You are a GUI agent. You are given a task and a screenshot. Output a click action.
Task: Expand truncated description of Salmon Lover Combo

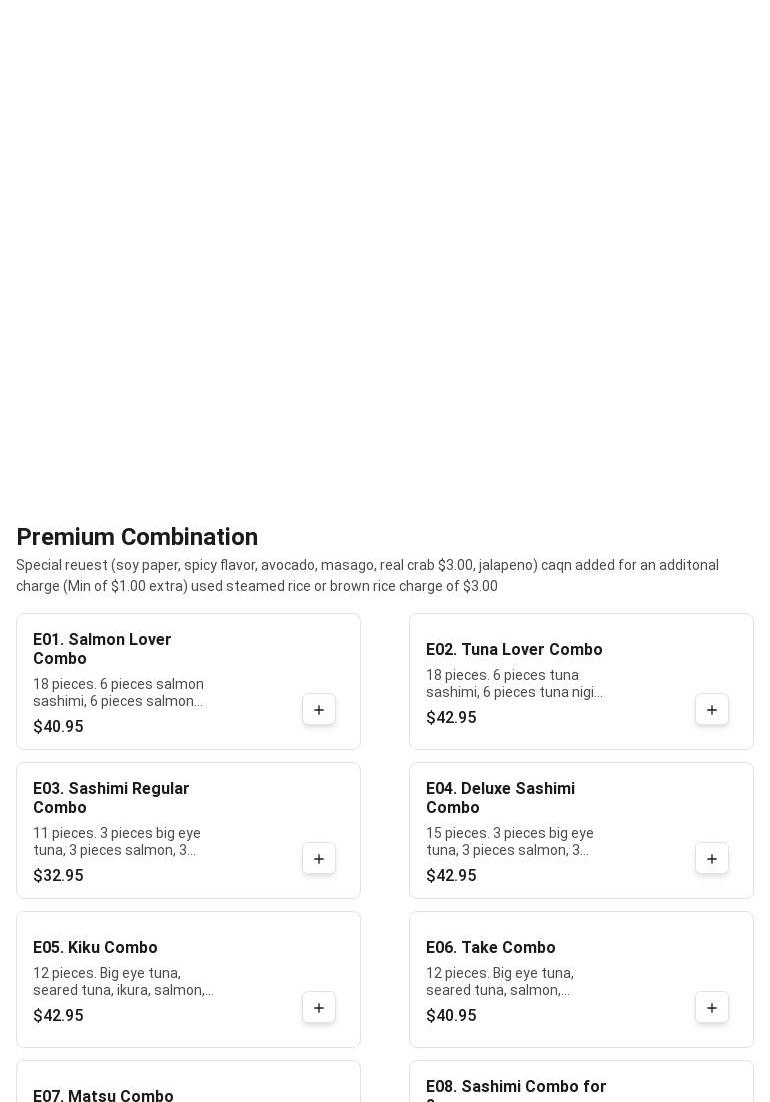click(118, 692)
